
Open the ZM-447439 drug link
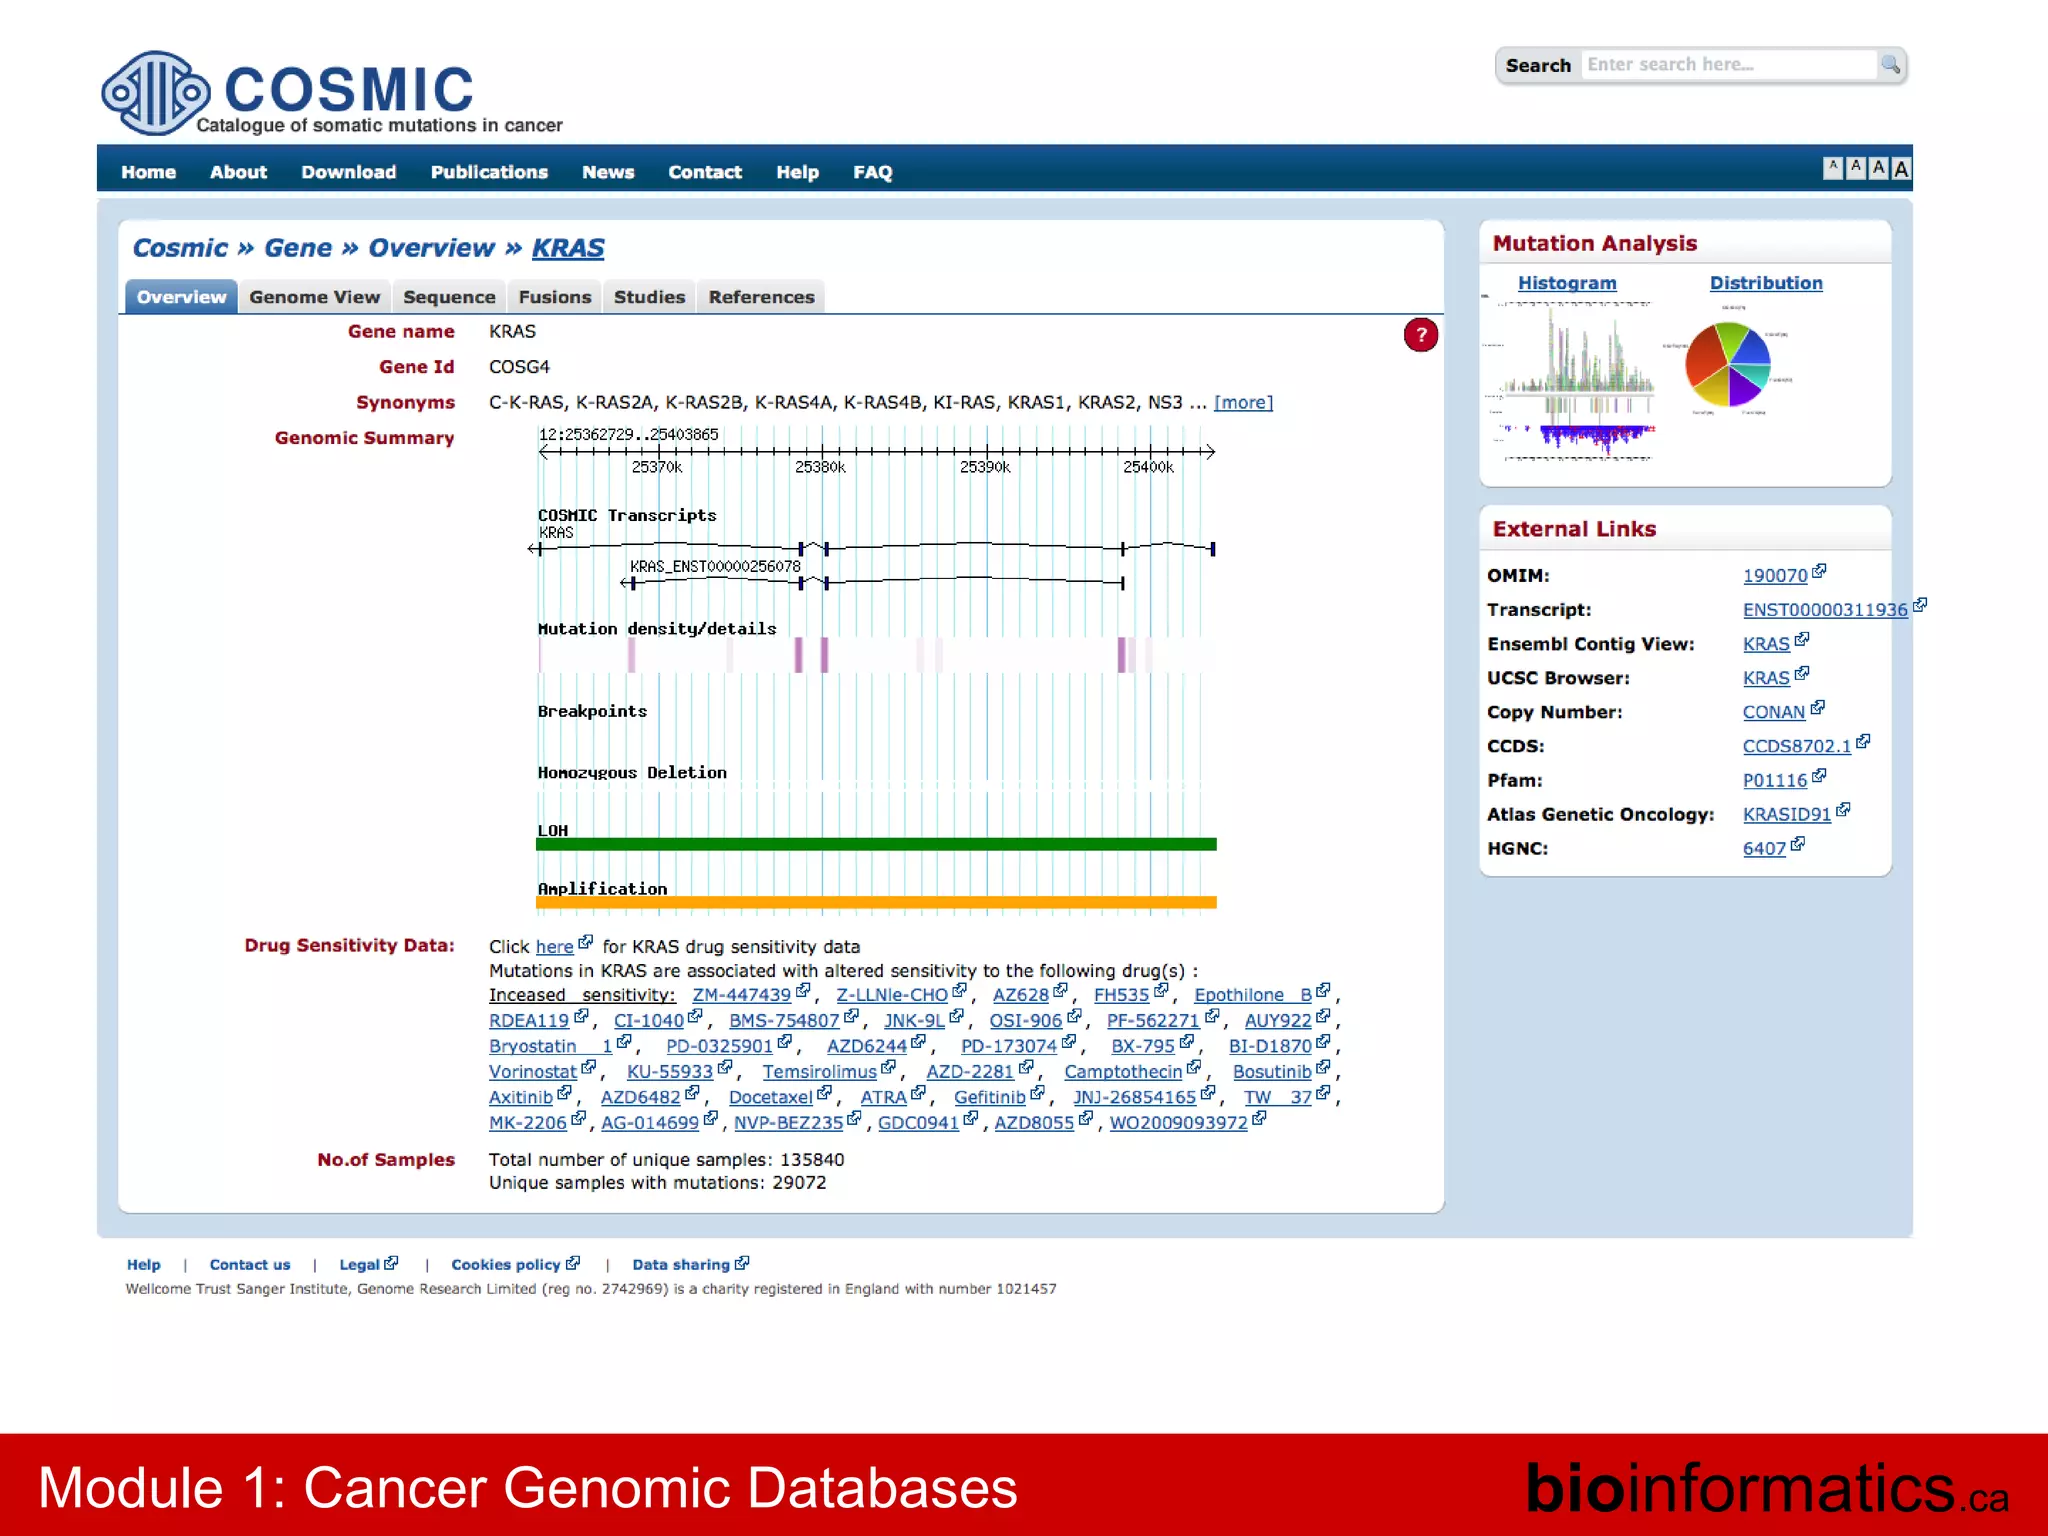[741, 995]
